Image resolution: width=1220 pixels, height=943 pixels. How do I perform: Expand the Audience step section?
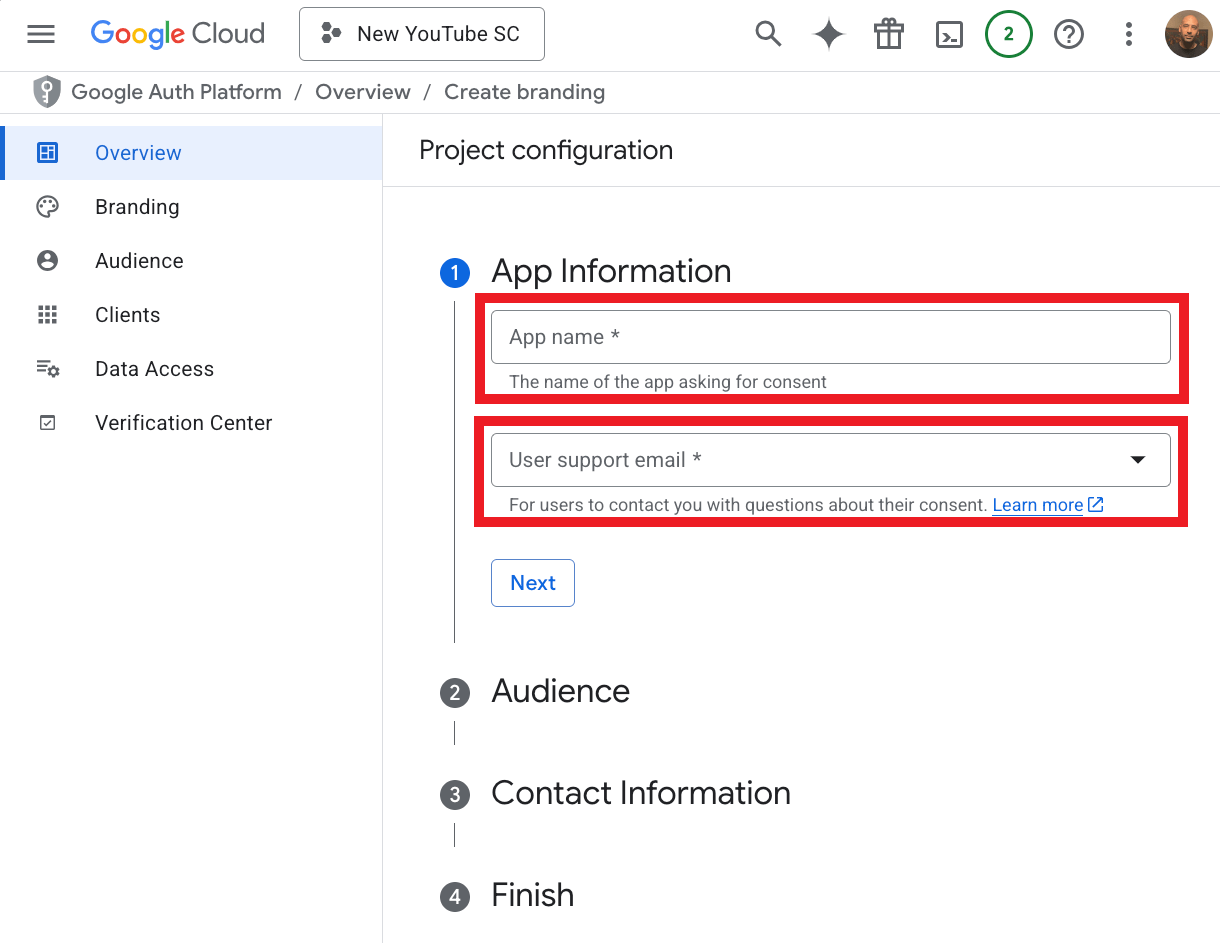coord(560,691)
